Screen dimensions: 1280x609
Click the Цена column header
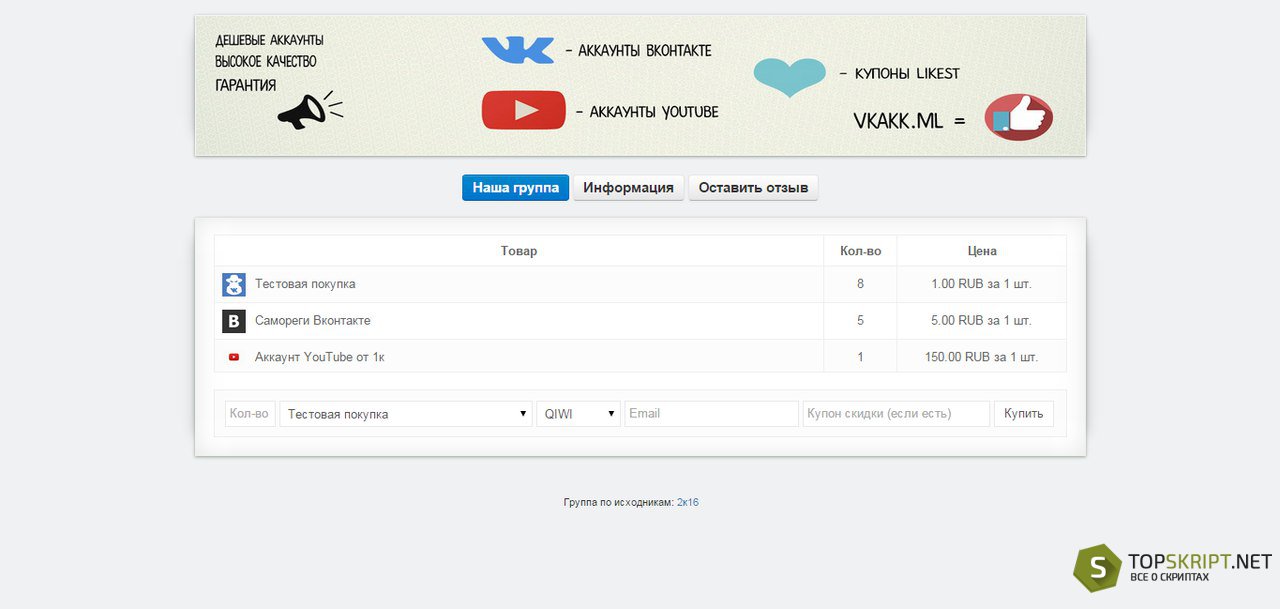pos(982,251)
